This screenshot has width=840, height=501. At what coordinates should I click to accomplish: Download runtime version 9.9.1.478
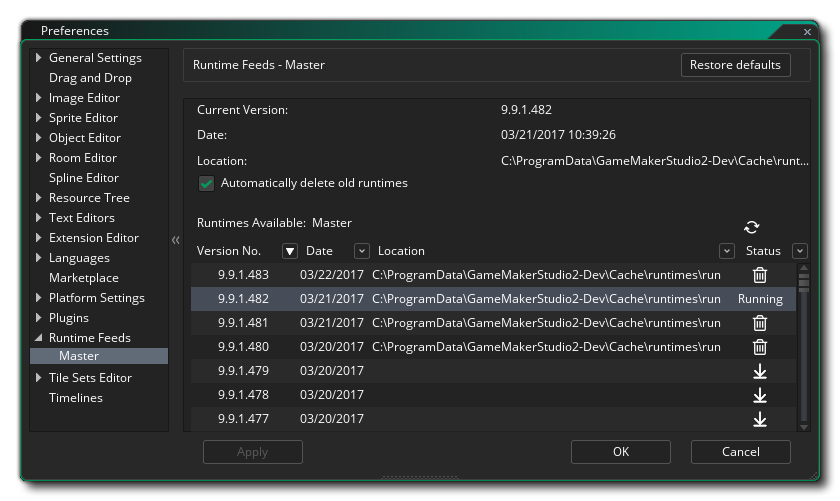(x=759, y=395)
